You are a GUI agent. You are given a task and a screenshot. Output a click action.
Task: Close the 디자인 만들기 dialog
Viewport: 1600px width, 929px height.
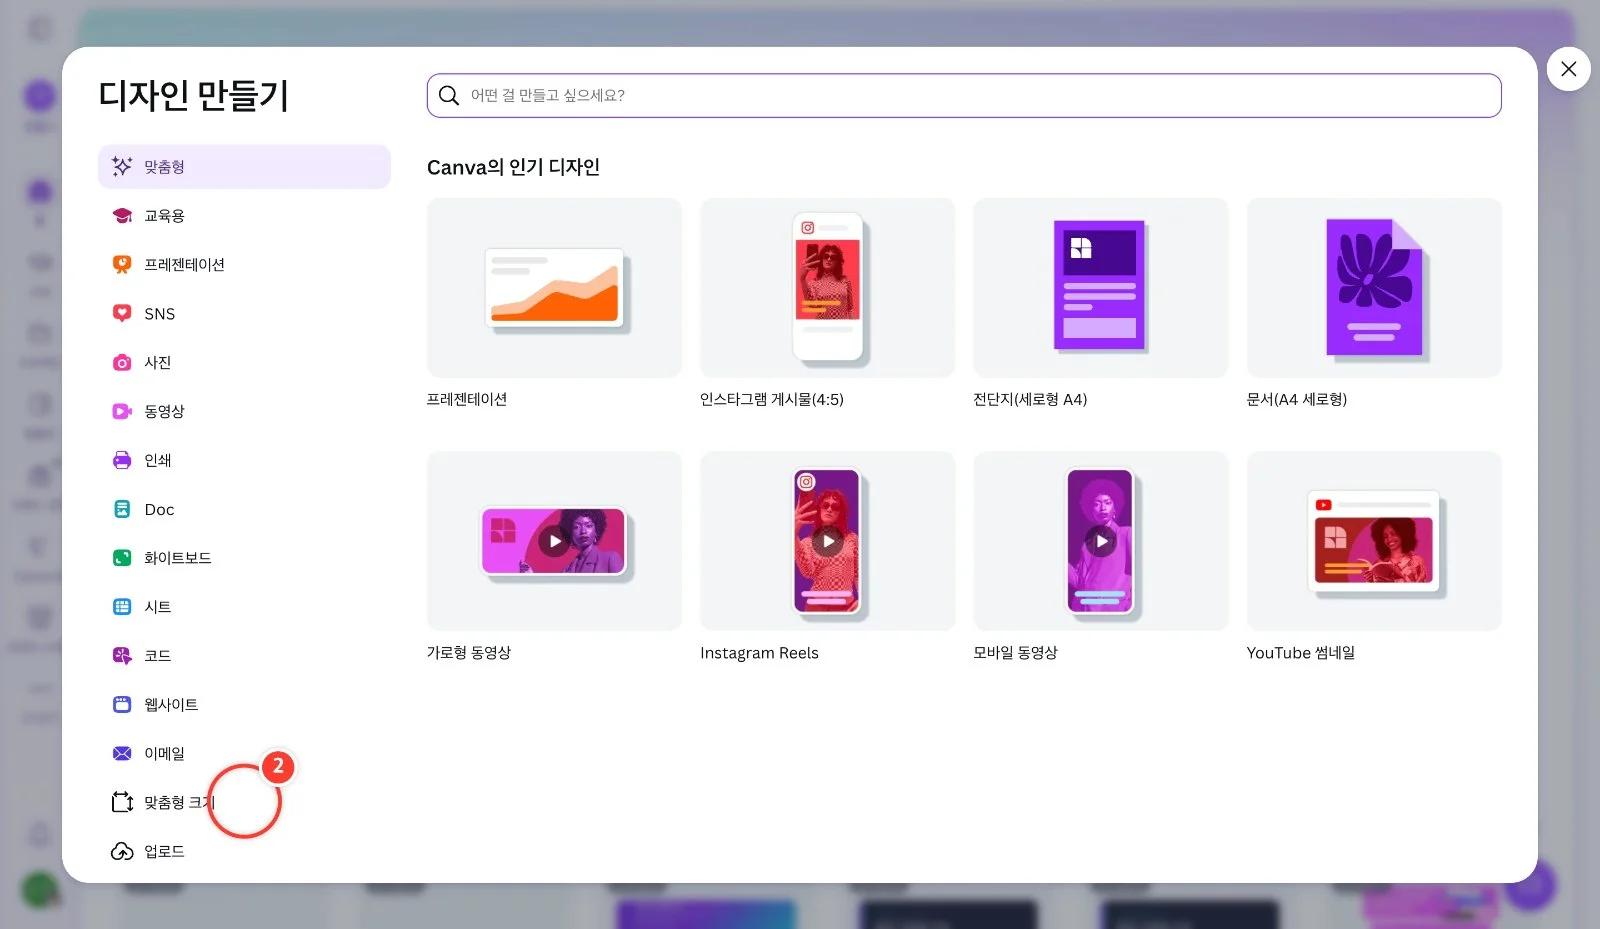(x=1568, y=69)
